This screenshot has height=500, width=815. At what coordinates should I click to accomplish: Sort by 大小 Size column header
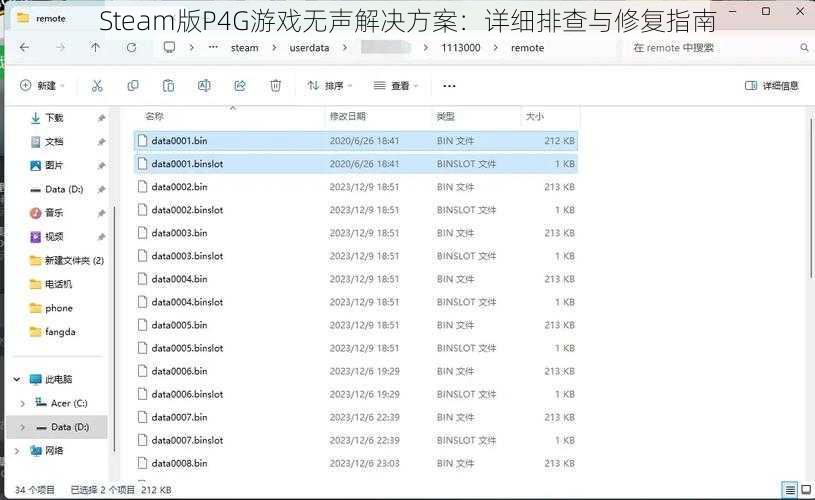tap(534, 116)
